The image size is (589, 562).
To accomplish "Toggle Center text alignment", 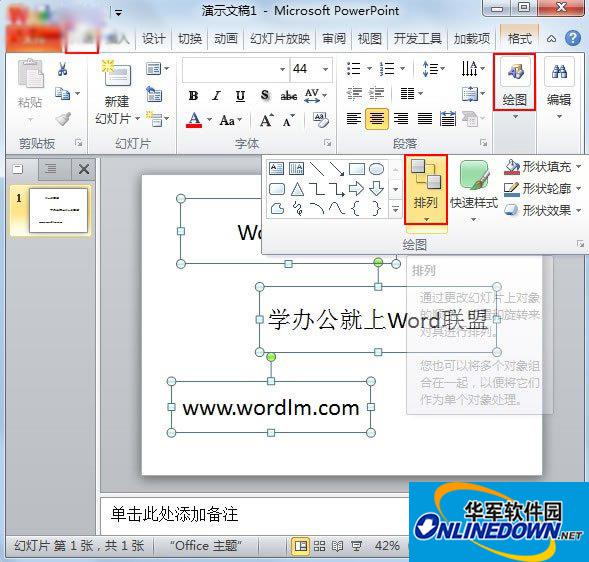I will point(377,119).
